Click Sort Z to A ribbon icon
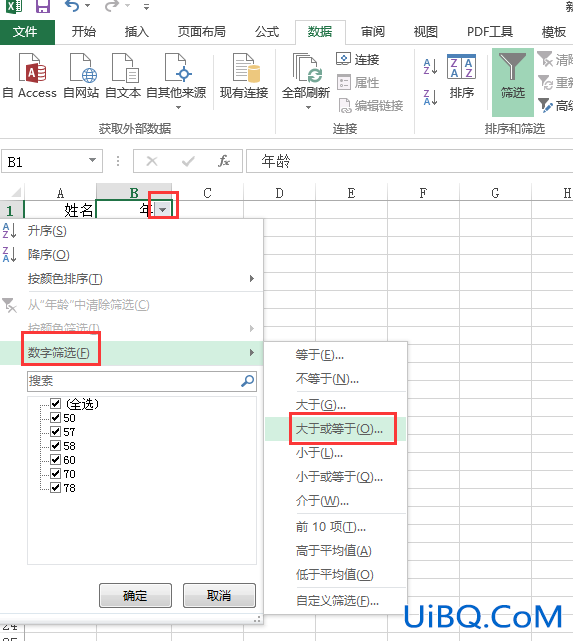 pos(431,97)
